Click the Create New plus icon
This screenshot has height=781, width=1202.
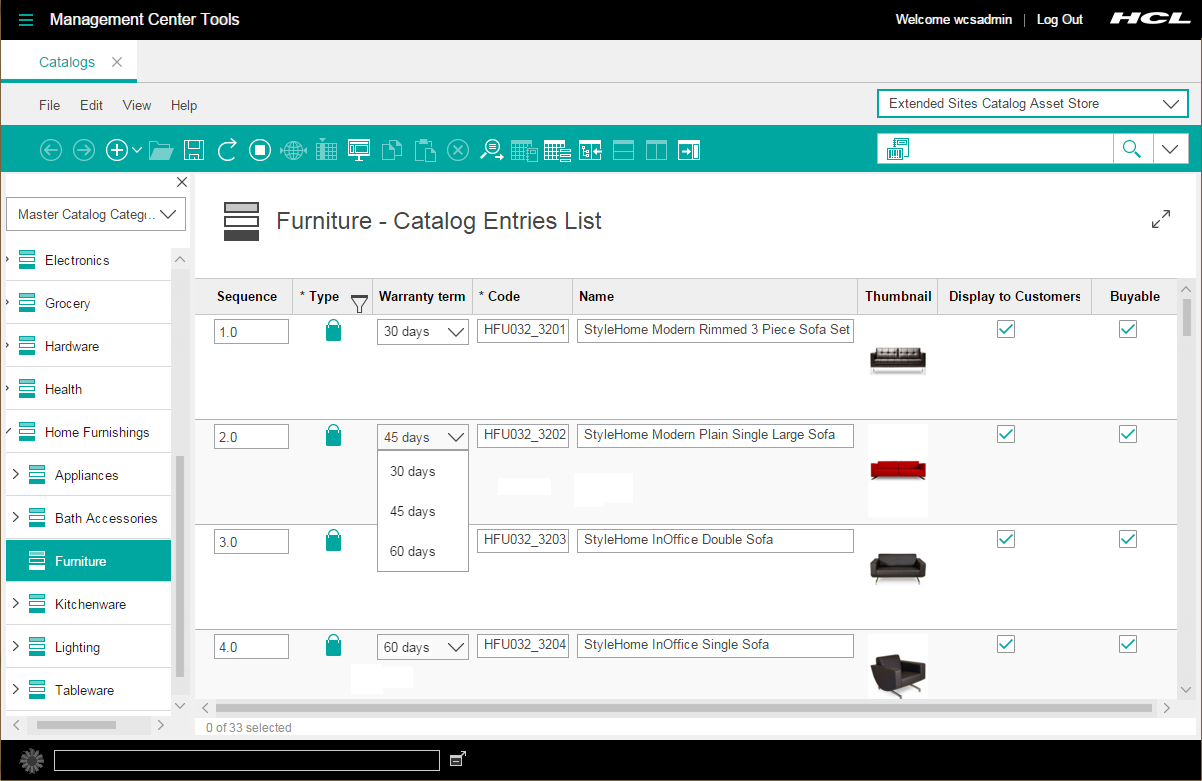[117, 150]
